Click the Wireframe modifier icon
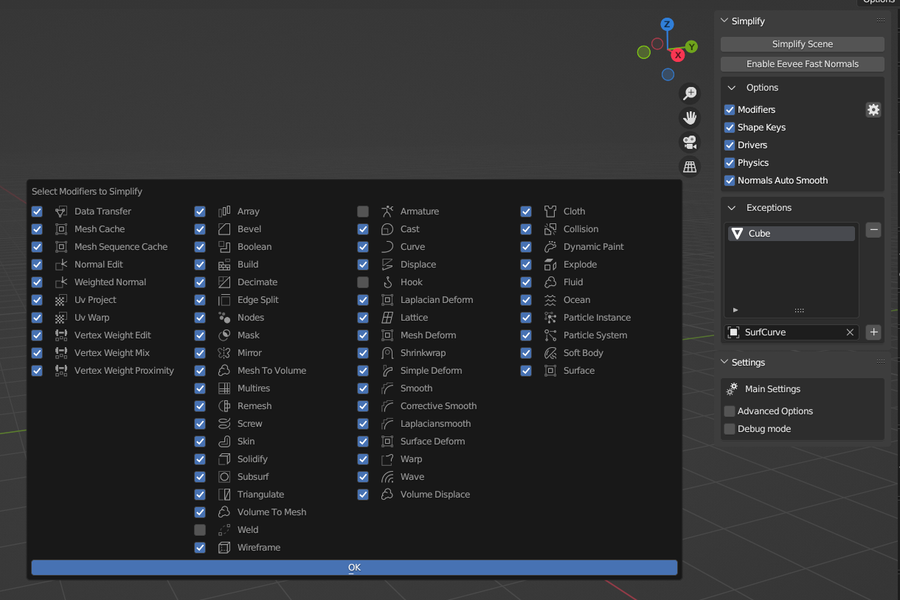The height and width of the screenshot is (600, 900). click(224, 547)
